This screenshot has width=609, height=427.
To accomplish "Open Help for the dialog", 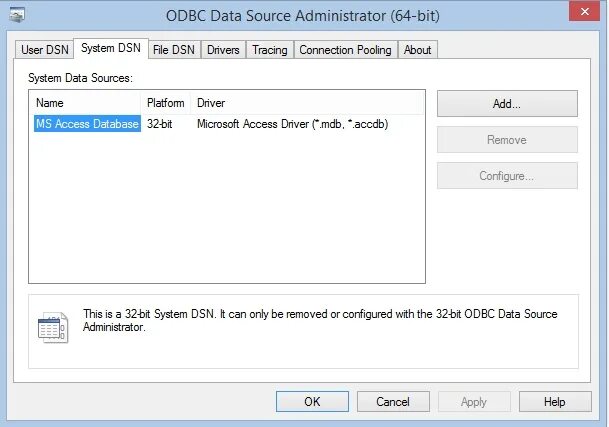I will (x=555, y=401).
